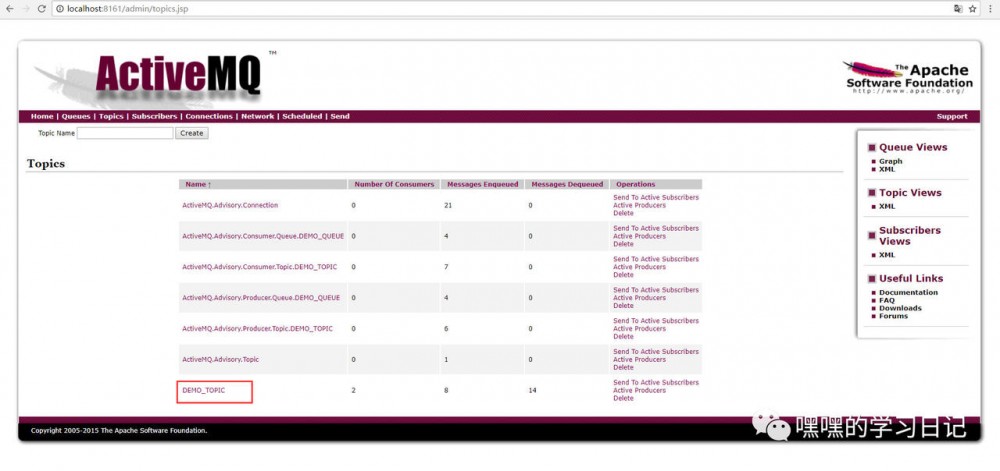Screen dimensions: 1000x471
Task: Delete the ActiveMQ.Advisory.Producer.Queue.DEMO_QUEUE row
Action: 624,305
